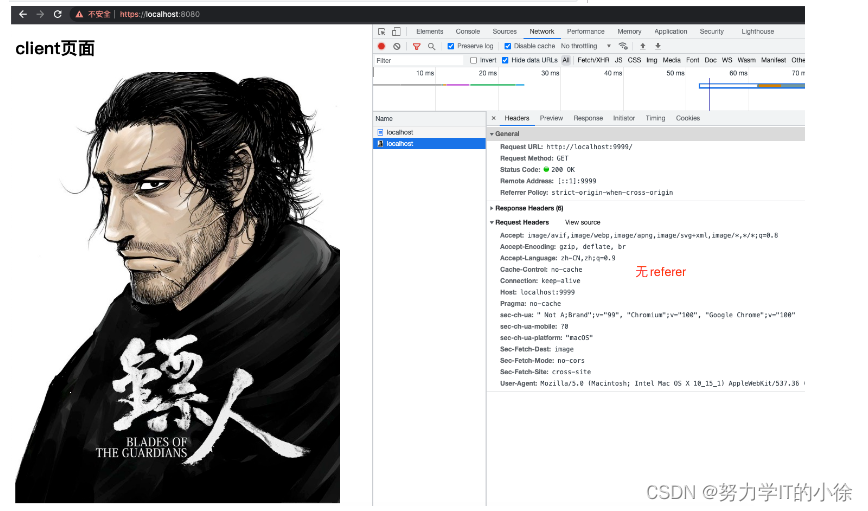Toggle Disable cache checkbox
This screenshot has height=511, width=868.
508,46
